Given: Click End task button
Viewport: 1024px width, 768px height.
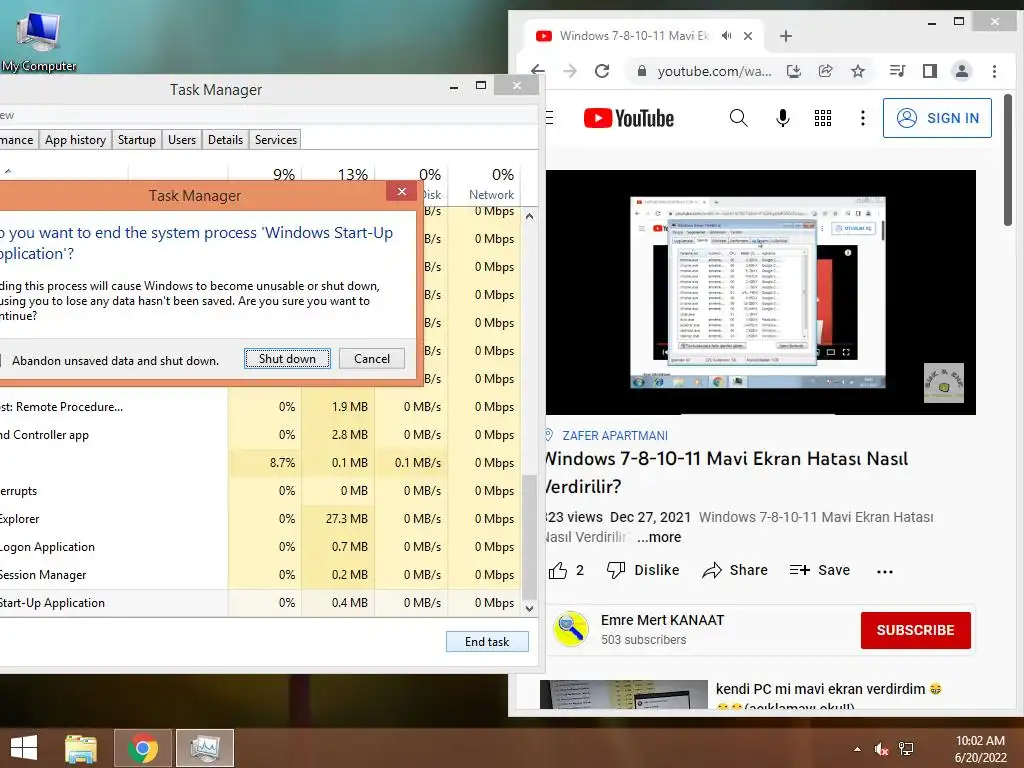Looking at the screenshot, I should pos(487,642).
